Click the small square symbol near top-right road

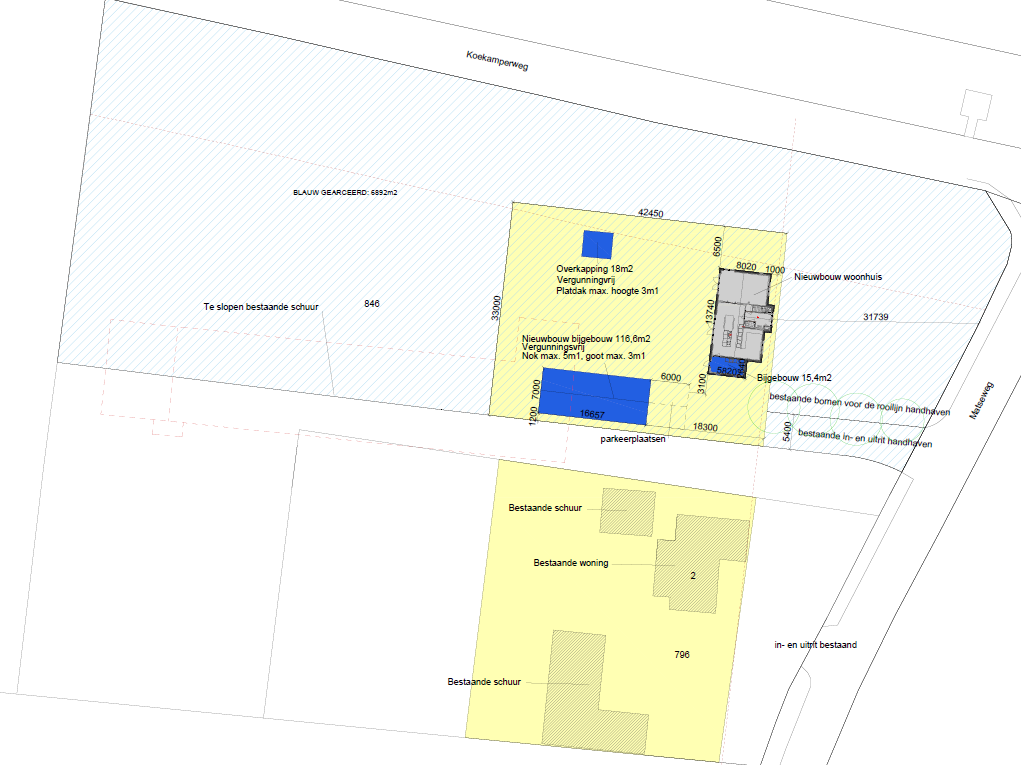pyautogui.click(x=974, y=103)
